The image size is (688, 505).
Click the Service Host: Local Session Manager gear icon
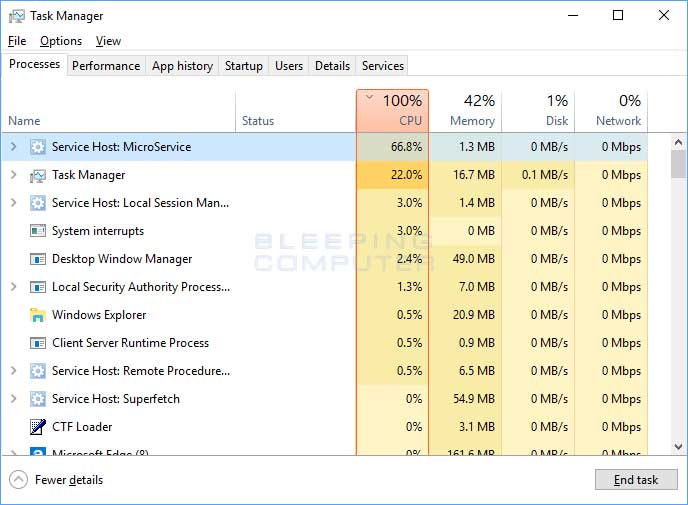pyautogui.click(x=38, y=203)
